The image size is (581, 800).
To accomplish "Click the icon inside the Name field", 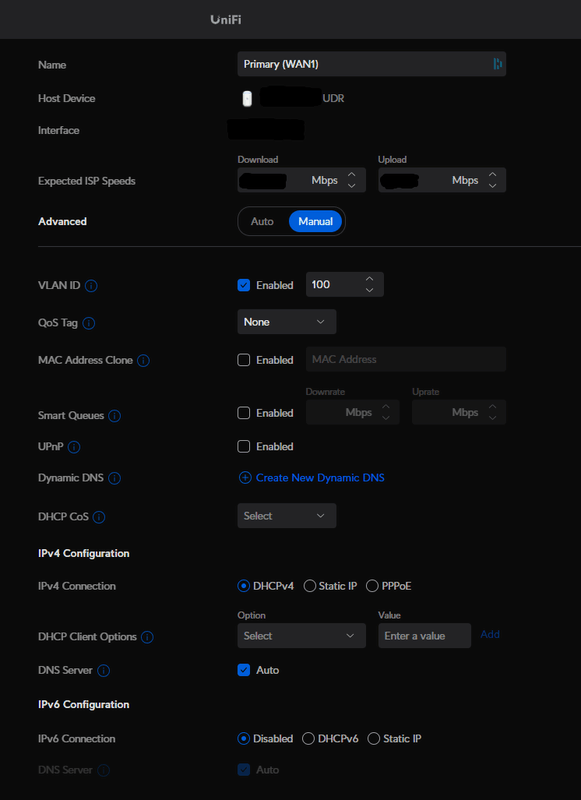I will pos(497,64).
